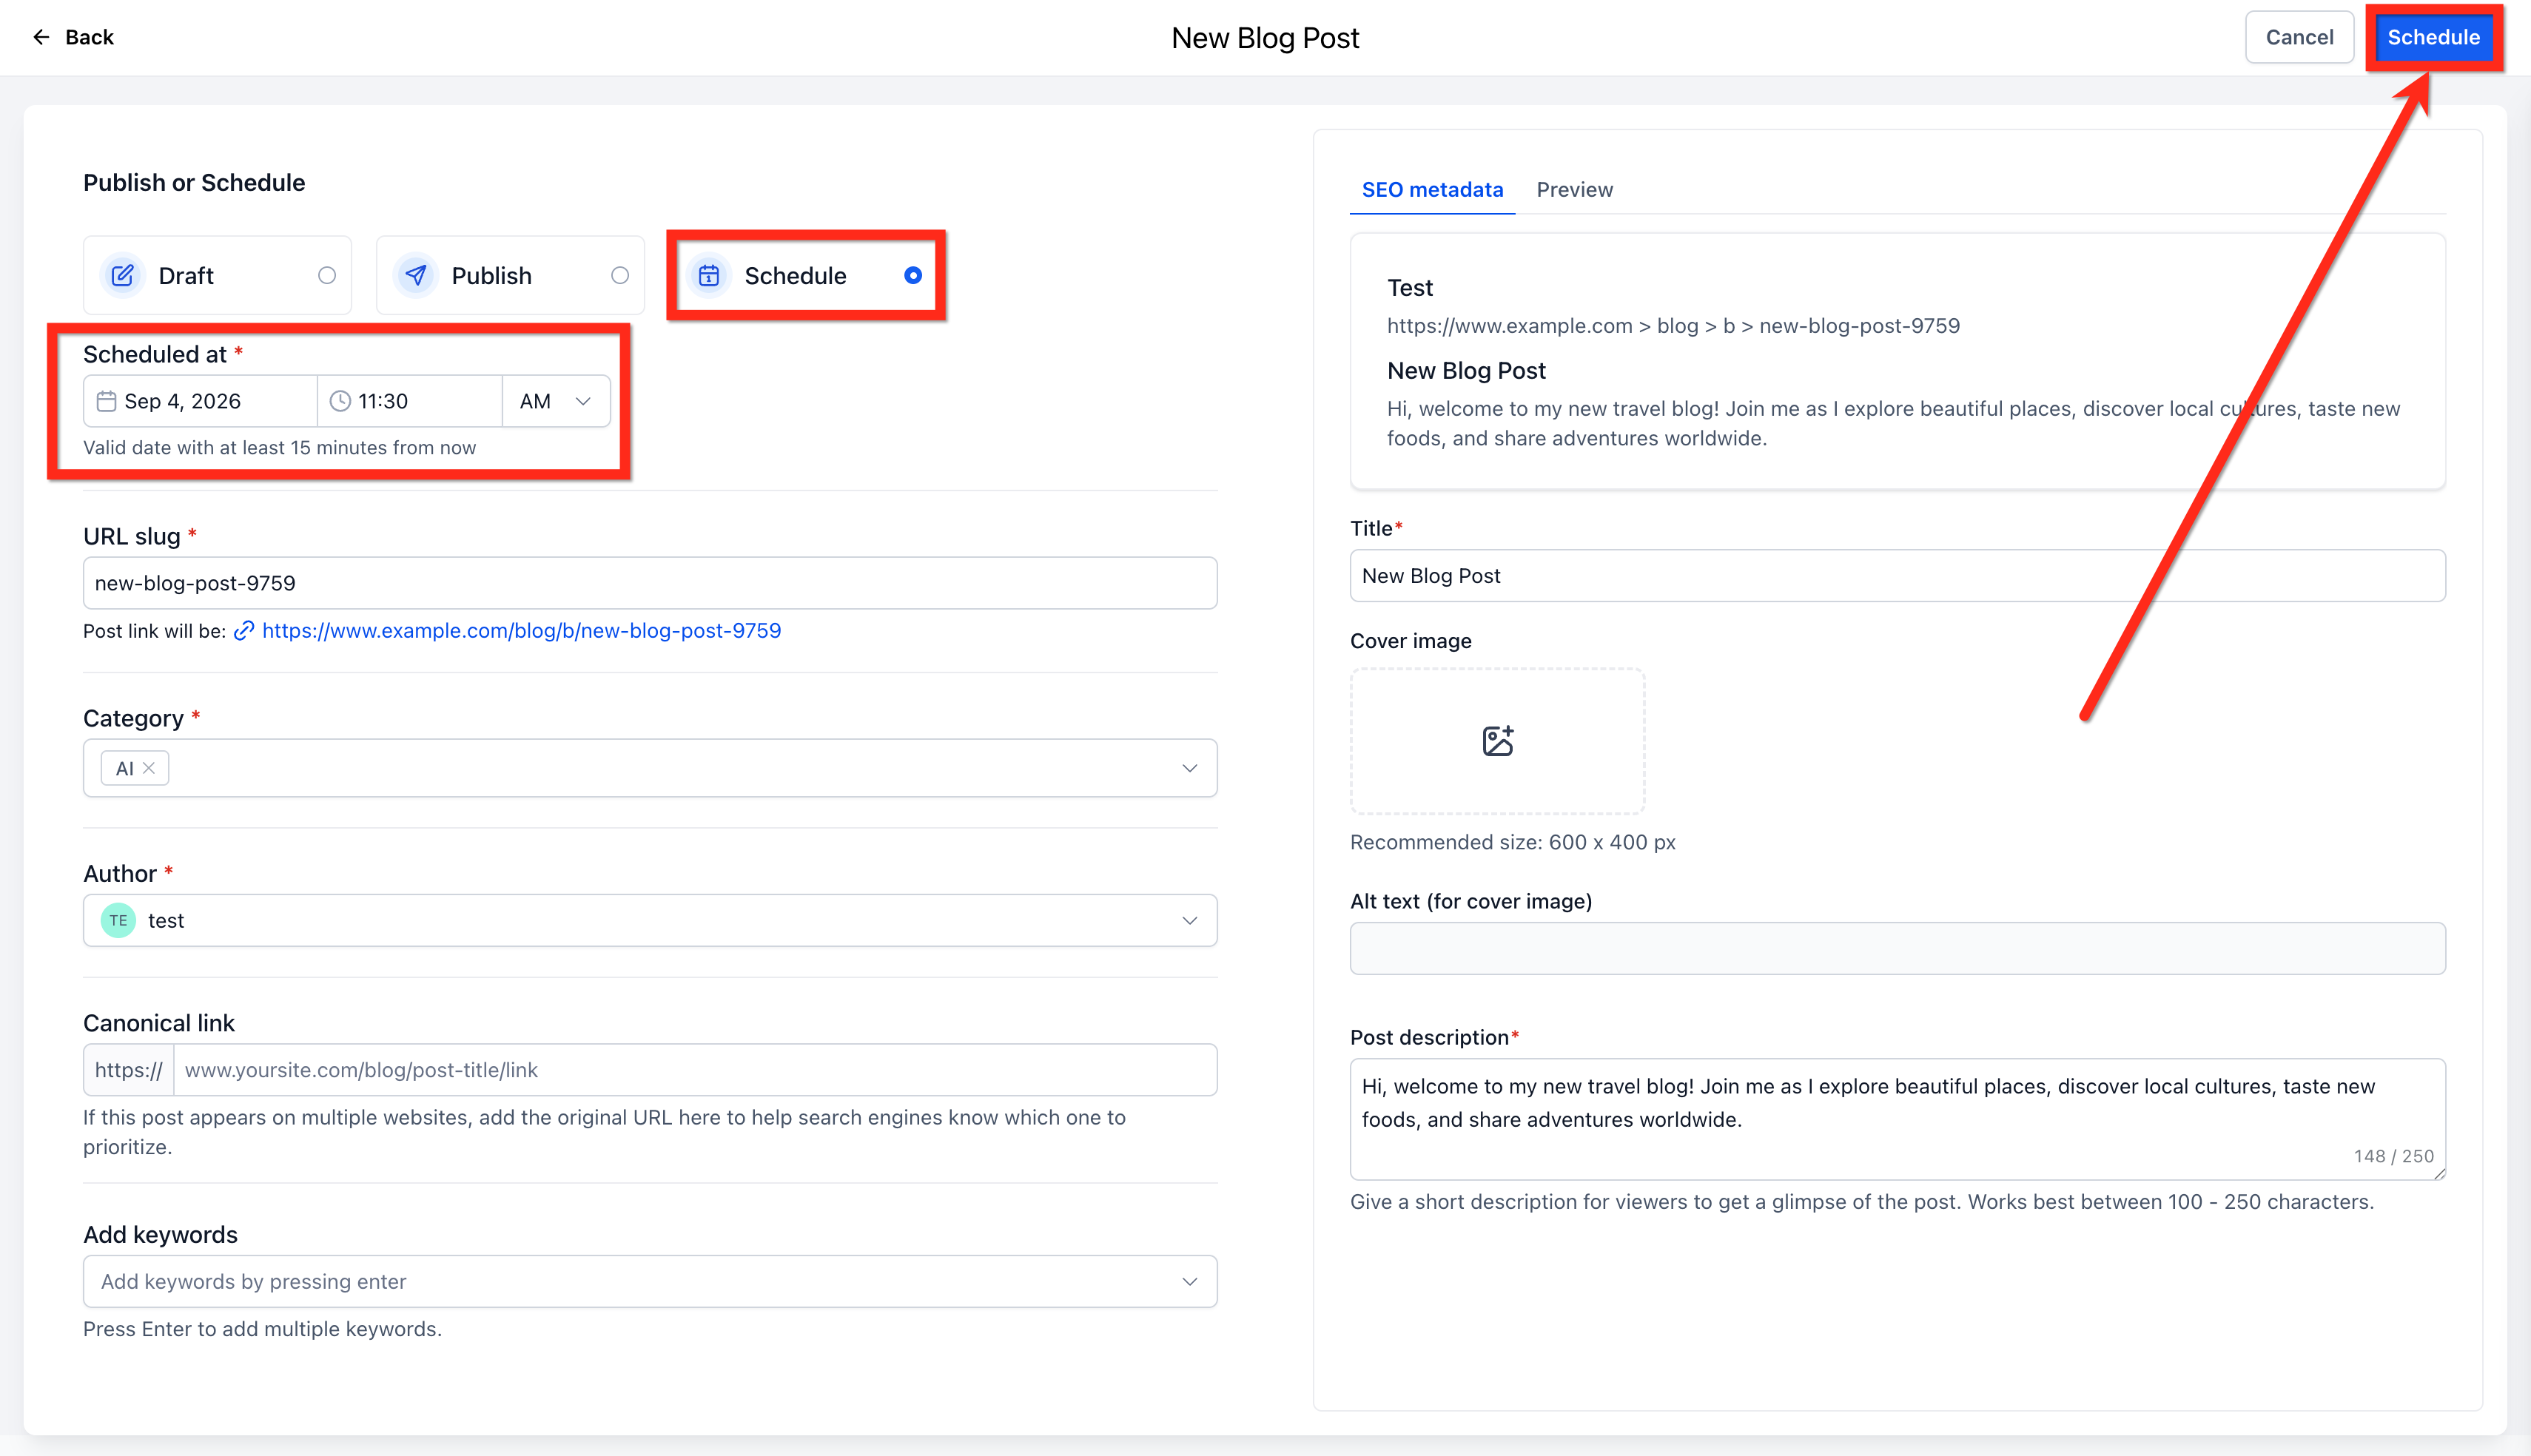2531x1456 pixels.
Task: Click the Schedule calendar icon
Action: click(709, 275)
